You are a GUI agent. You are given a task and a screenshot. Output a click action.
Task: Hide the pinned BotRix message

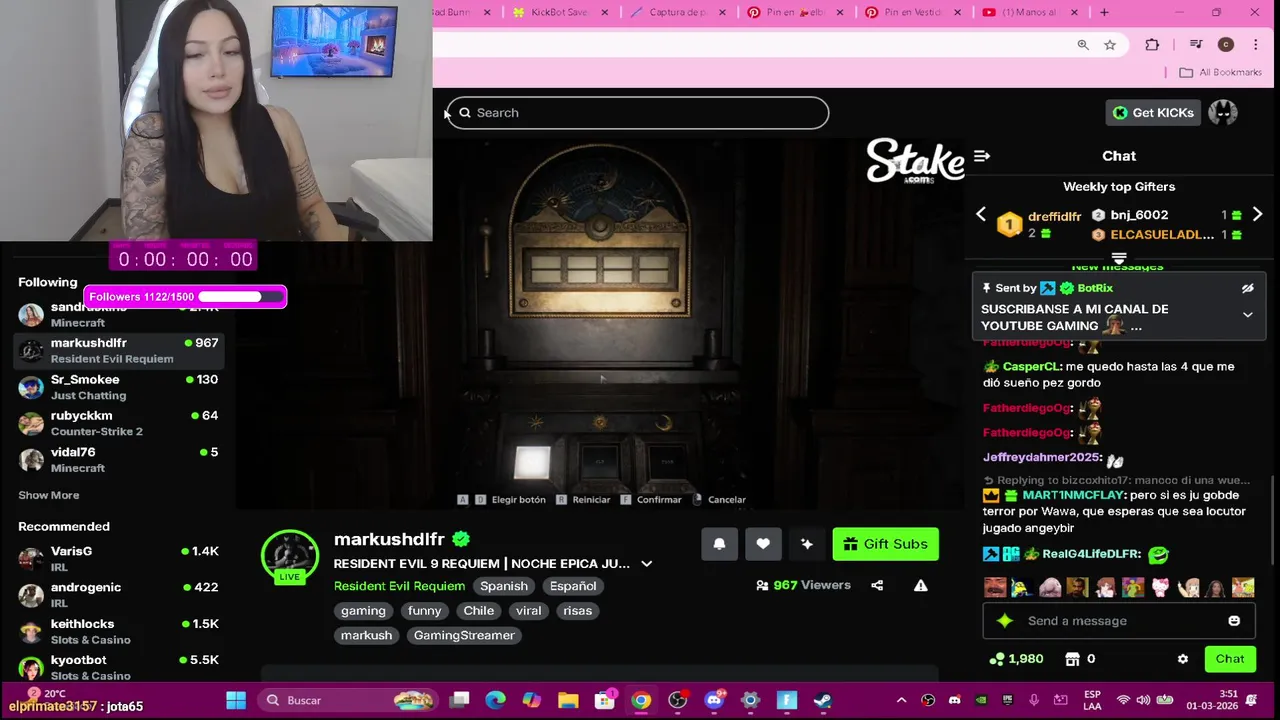point(1247,288)
